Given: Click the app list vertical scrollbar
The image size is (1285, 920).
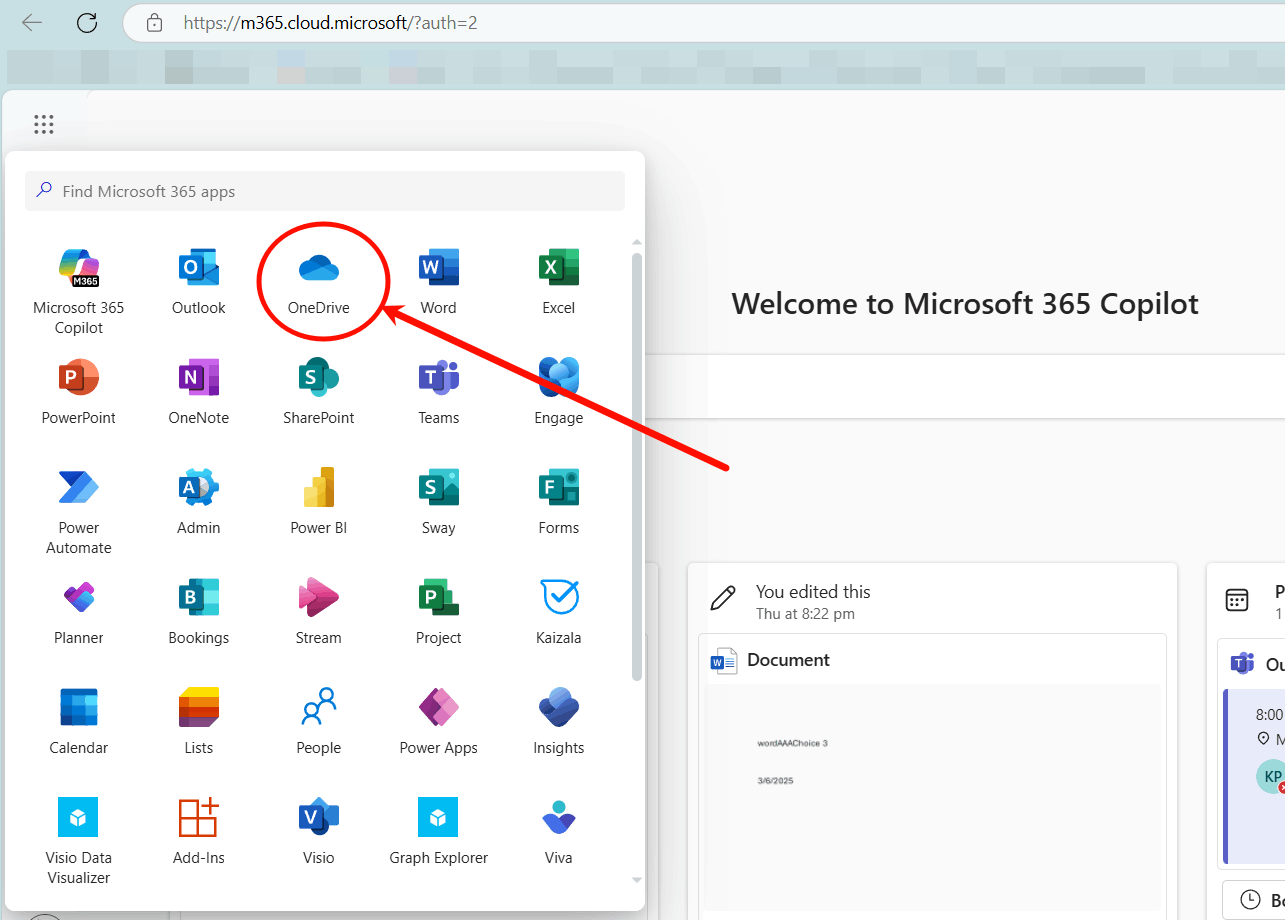Looking at the screenshot, I should pos(637,466).
